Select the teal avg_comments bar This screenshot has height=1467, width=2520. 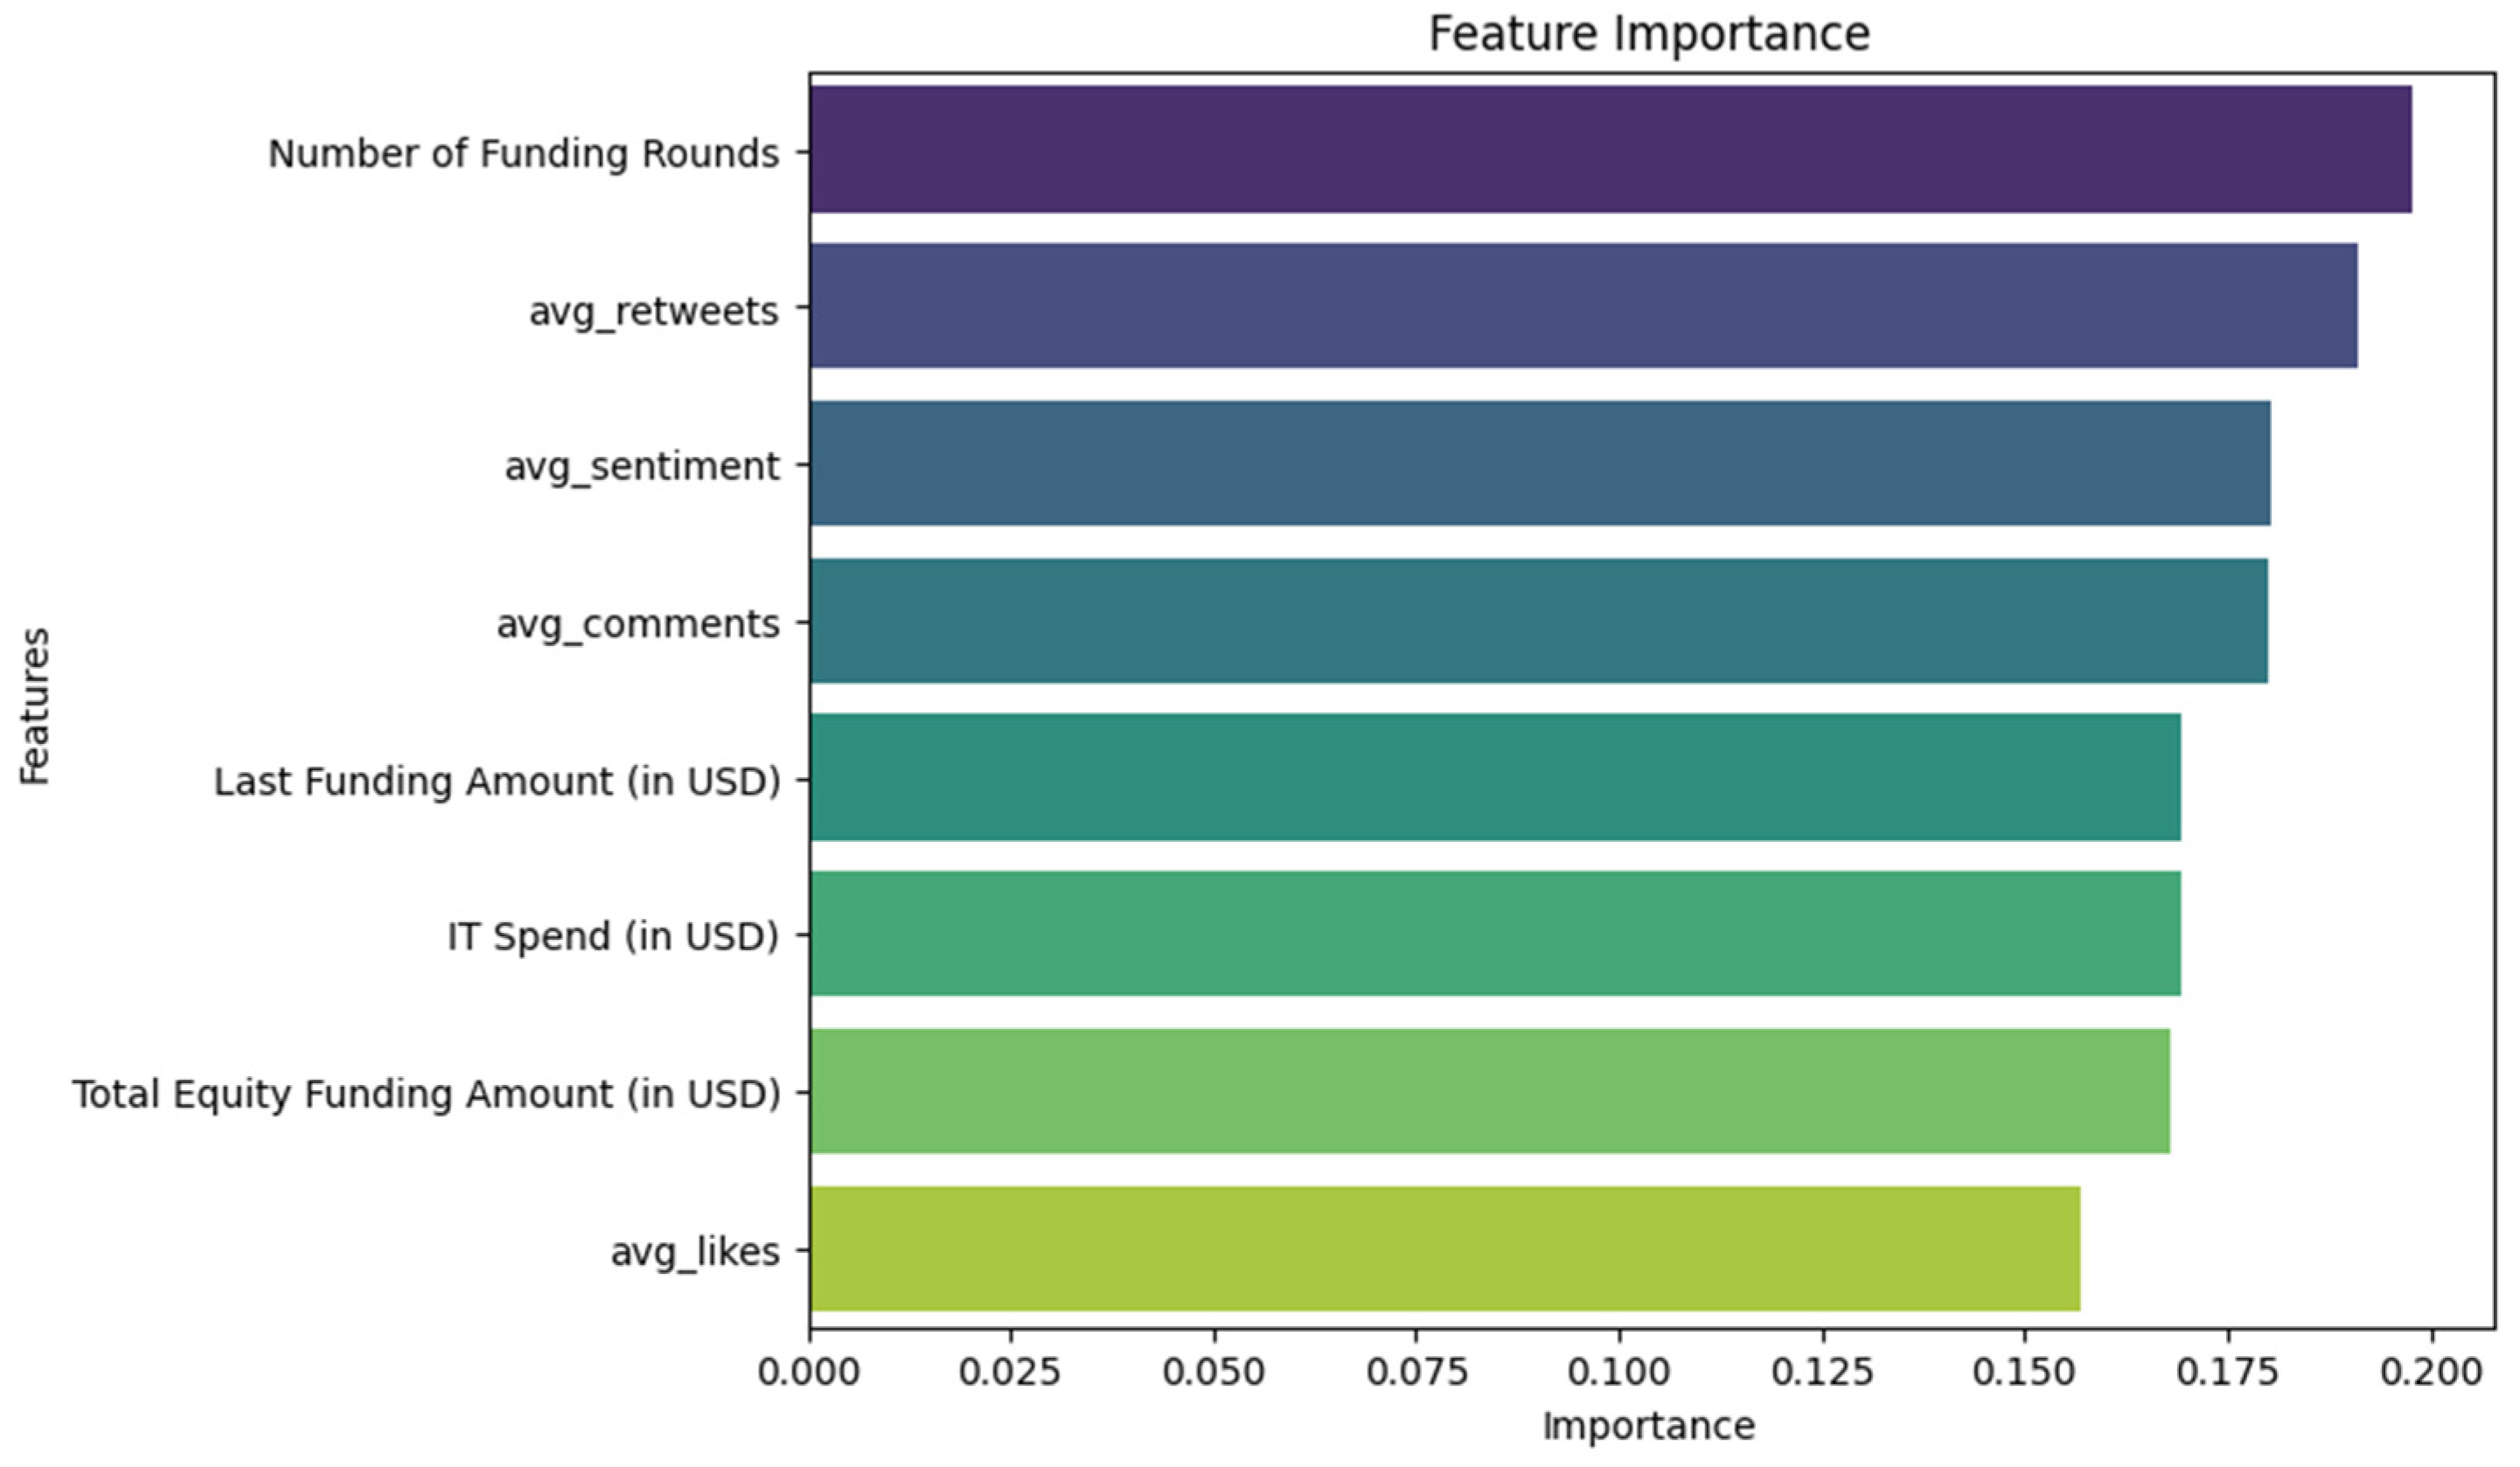point(1538,621)
